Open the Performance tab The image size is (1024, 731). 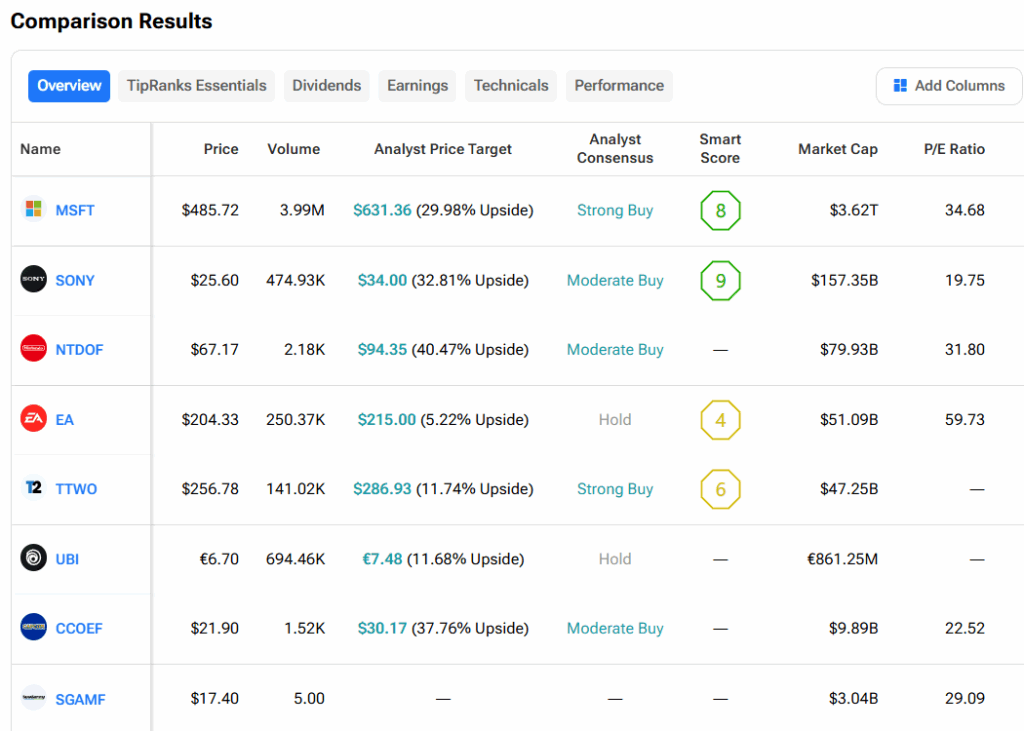(x=619, y=86)
